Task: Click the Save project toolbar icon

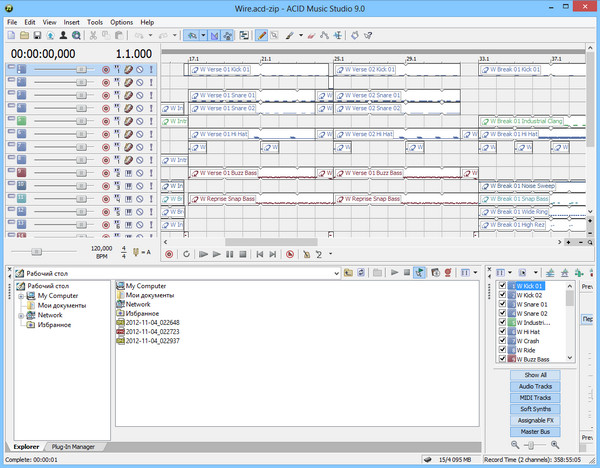Action: coord(37,35)
